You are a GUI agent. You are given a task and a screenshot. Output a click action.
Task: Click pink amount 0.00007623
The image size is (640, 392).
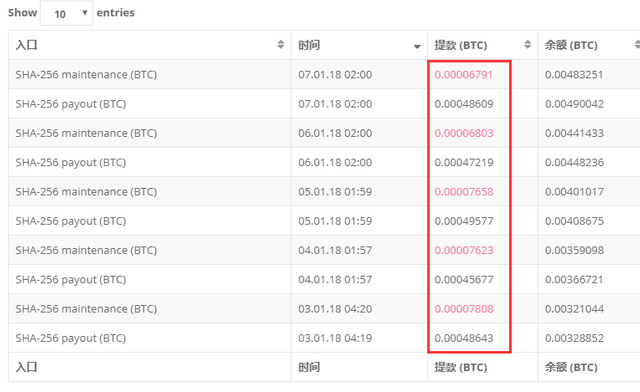pyautogui.click(x=464, y=250)
